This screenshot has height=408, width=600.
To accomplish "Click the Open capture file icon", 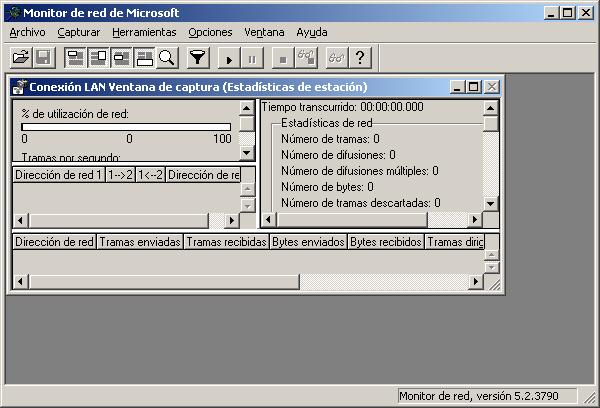I will click(x=20, y=58).
